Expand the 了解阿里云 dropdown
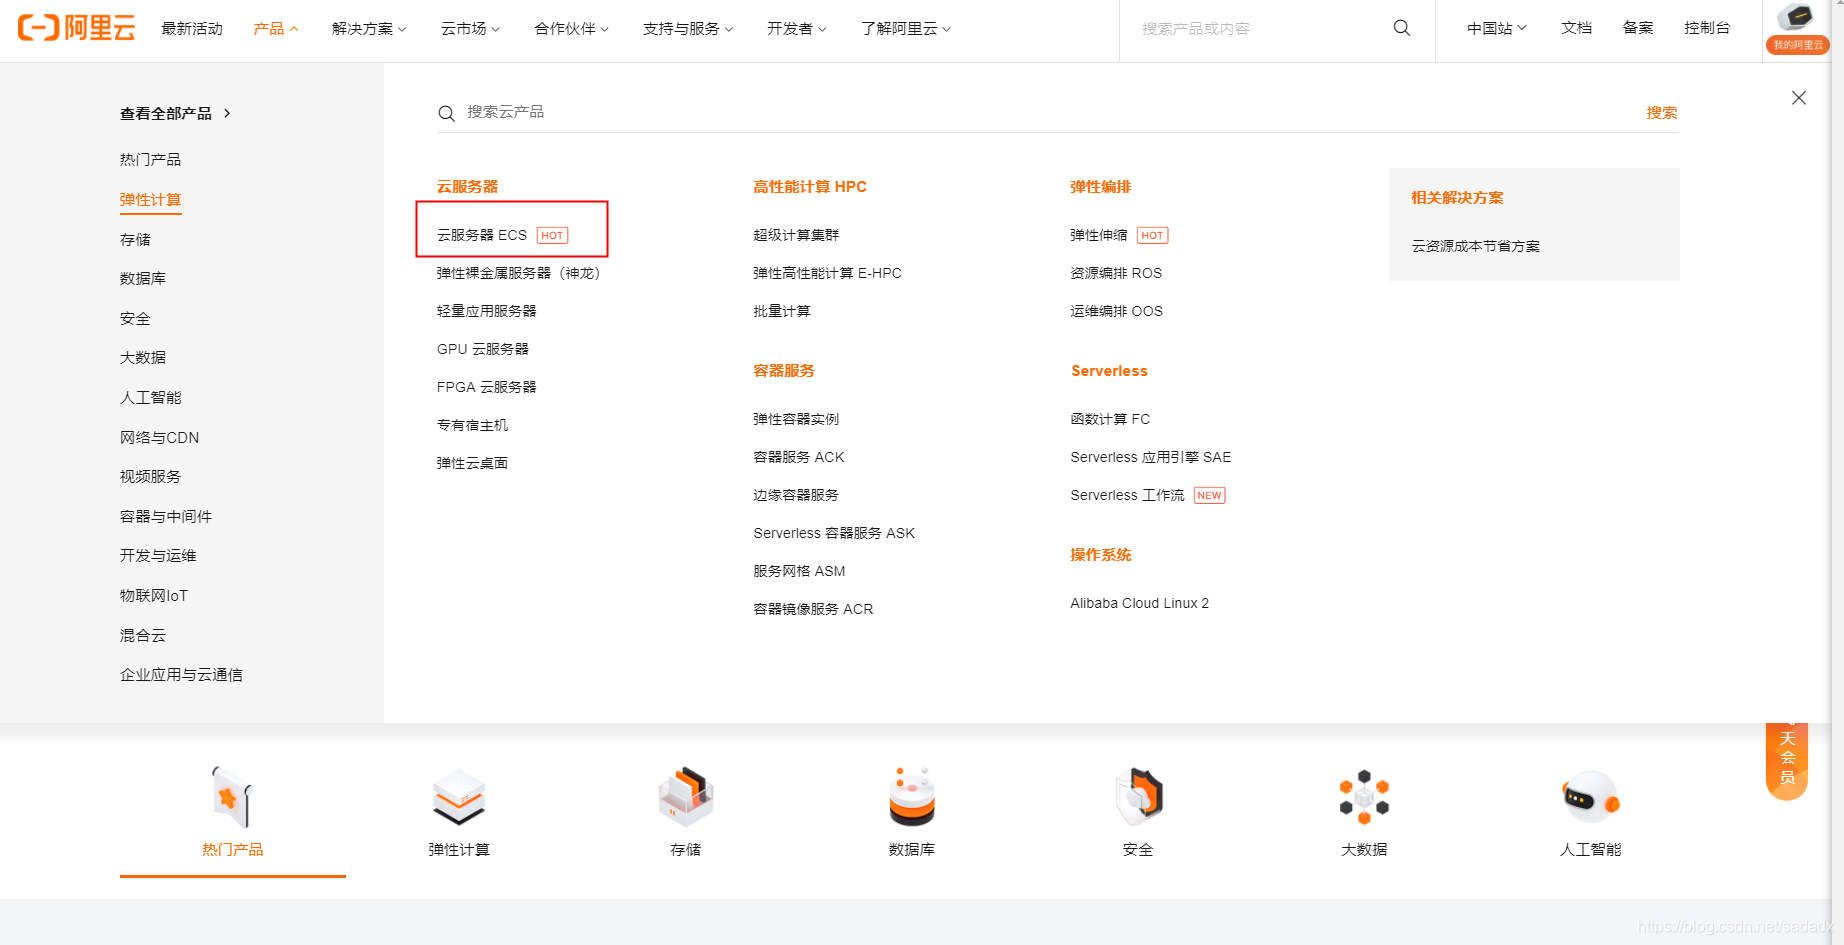Image resolution: width=1844 pixels, height=945 pixels. 906,28
